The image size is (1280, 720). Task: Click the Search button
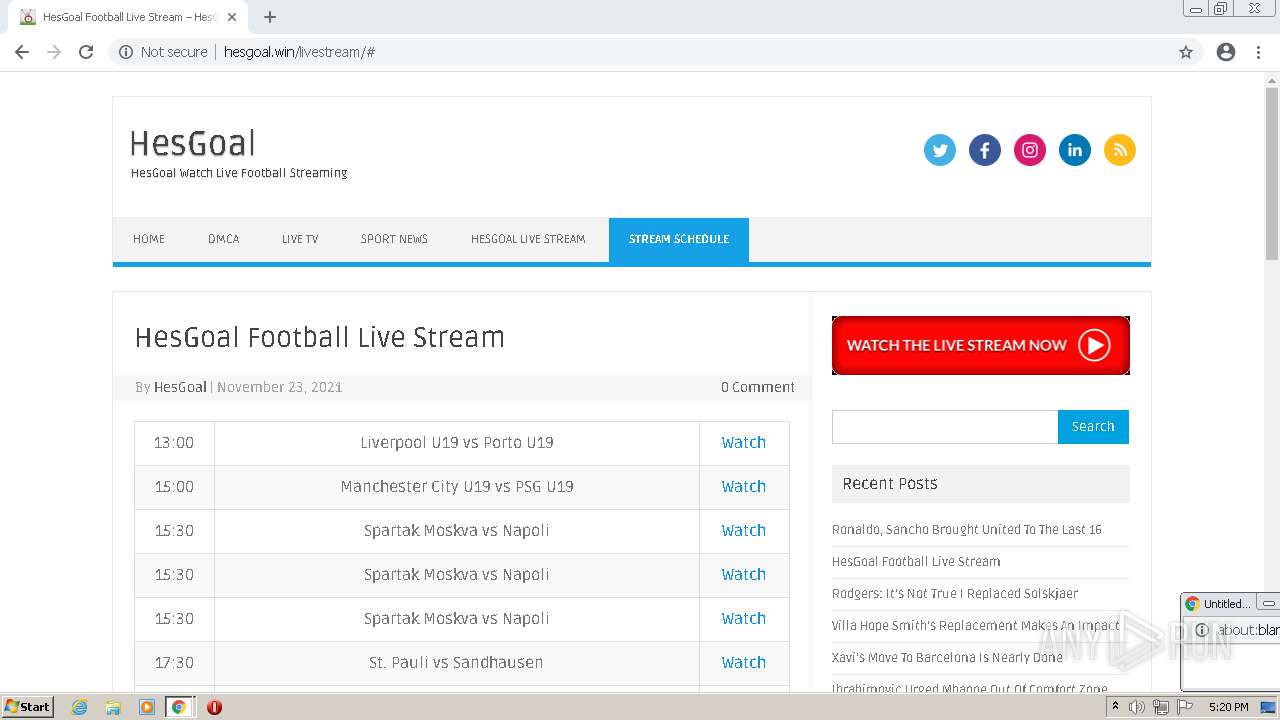pyautogui.click(x=1093, y=426)
